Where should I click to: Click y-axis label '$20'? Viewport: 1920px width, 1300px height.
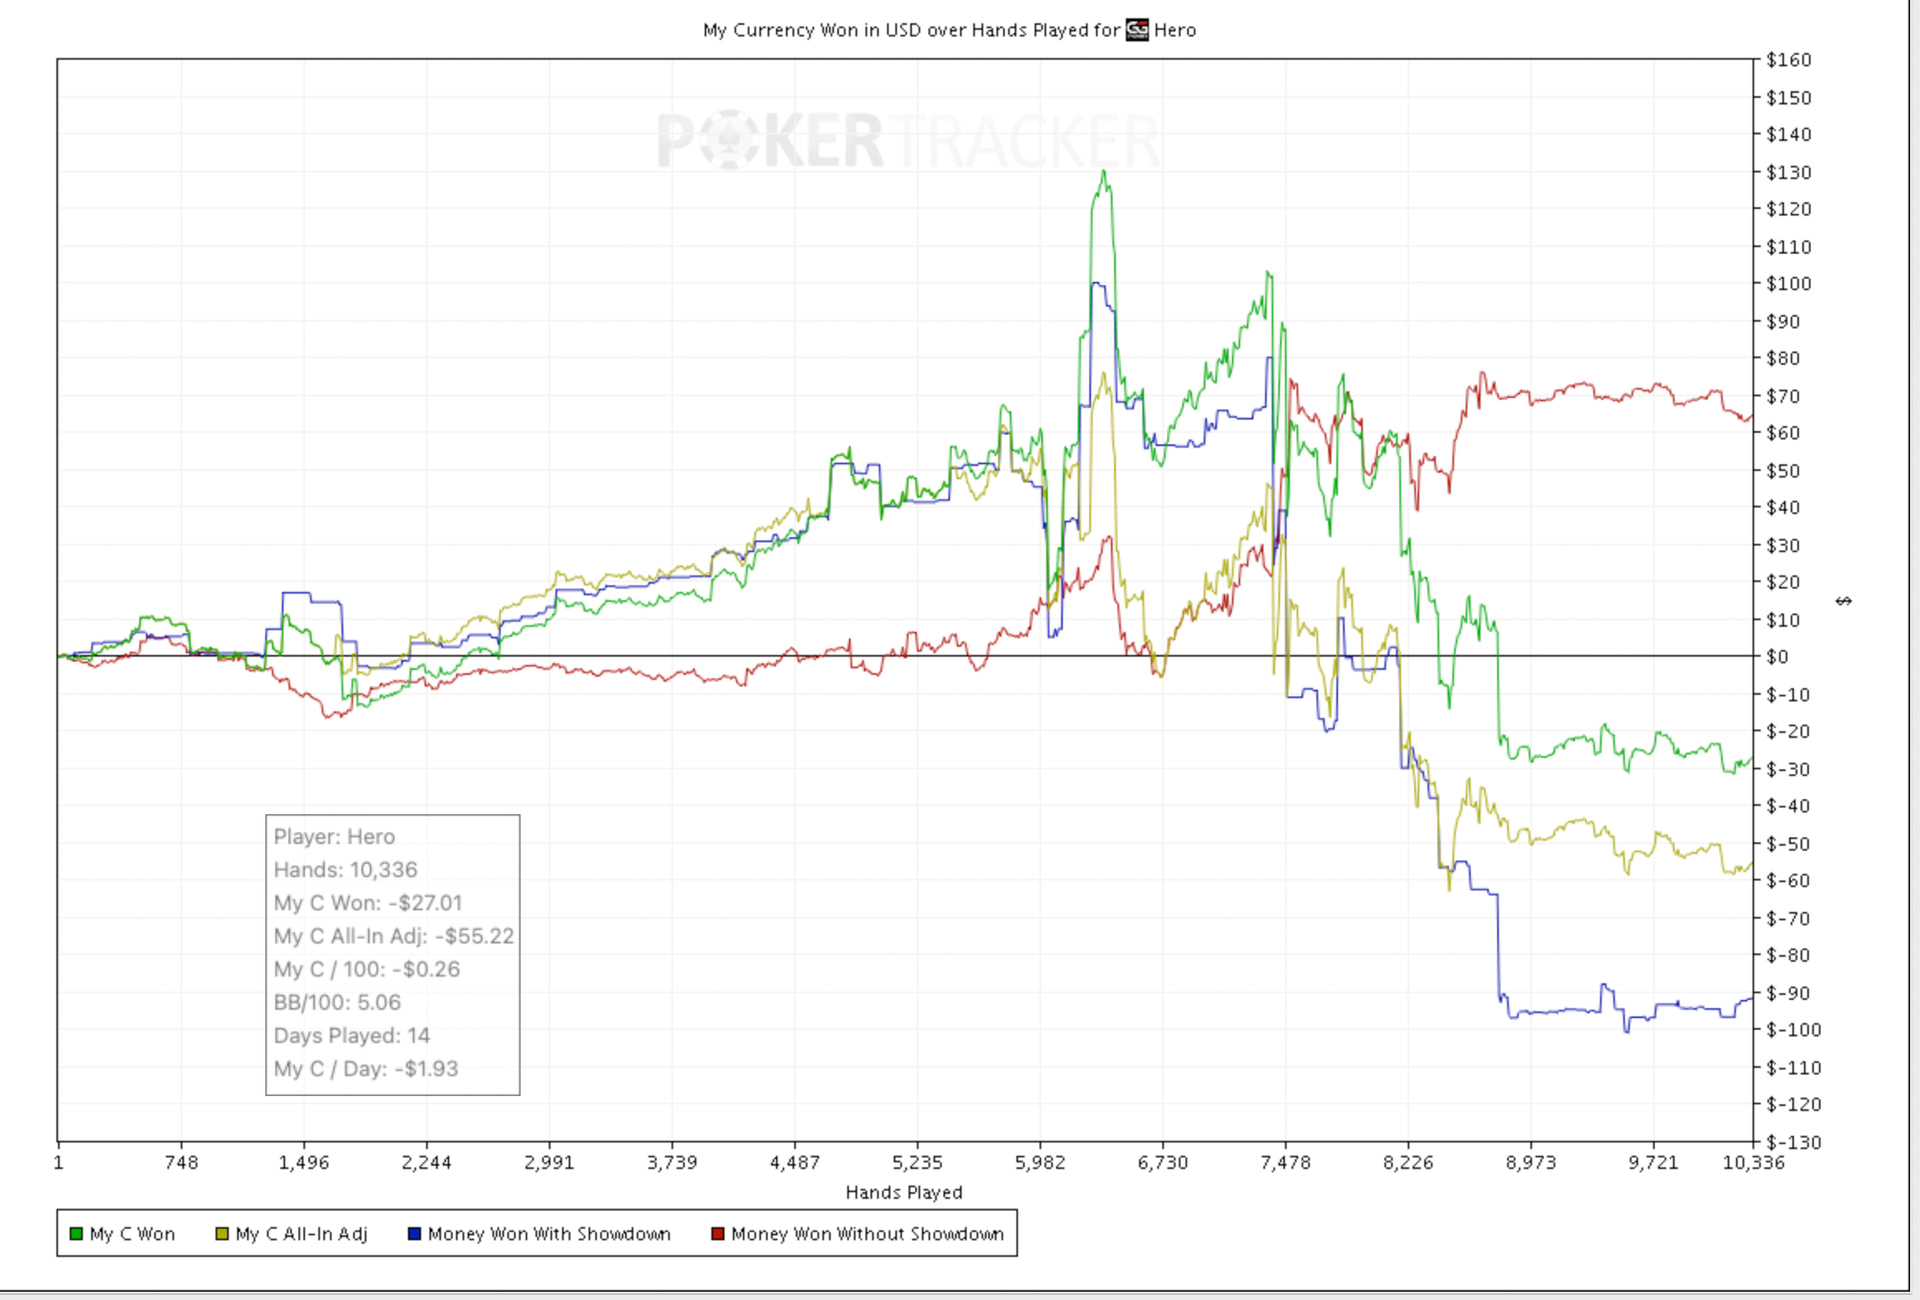pos(1783,582)
